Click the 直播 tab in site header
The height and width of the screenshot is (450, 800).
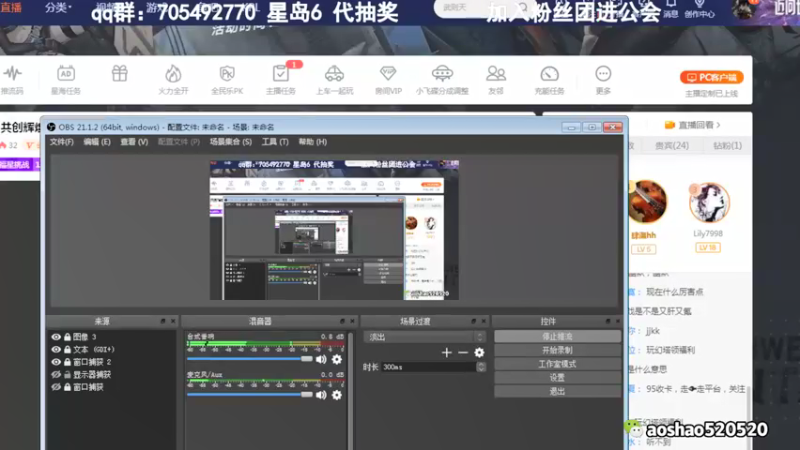click(x=11, y=7)
